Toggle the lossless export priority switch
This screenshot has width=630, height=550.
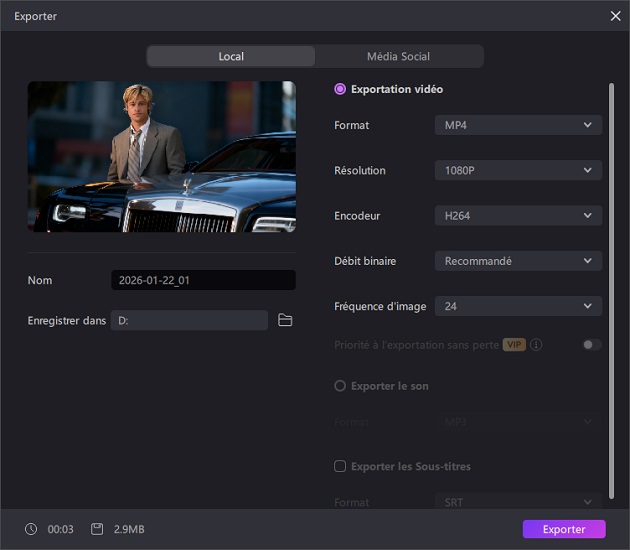592,345
